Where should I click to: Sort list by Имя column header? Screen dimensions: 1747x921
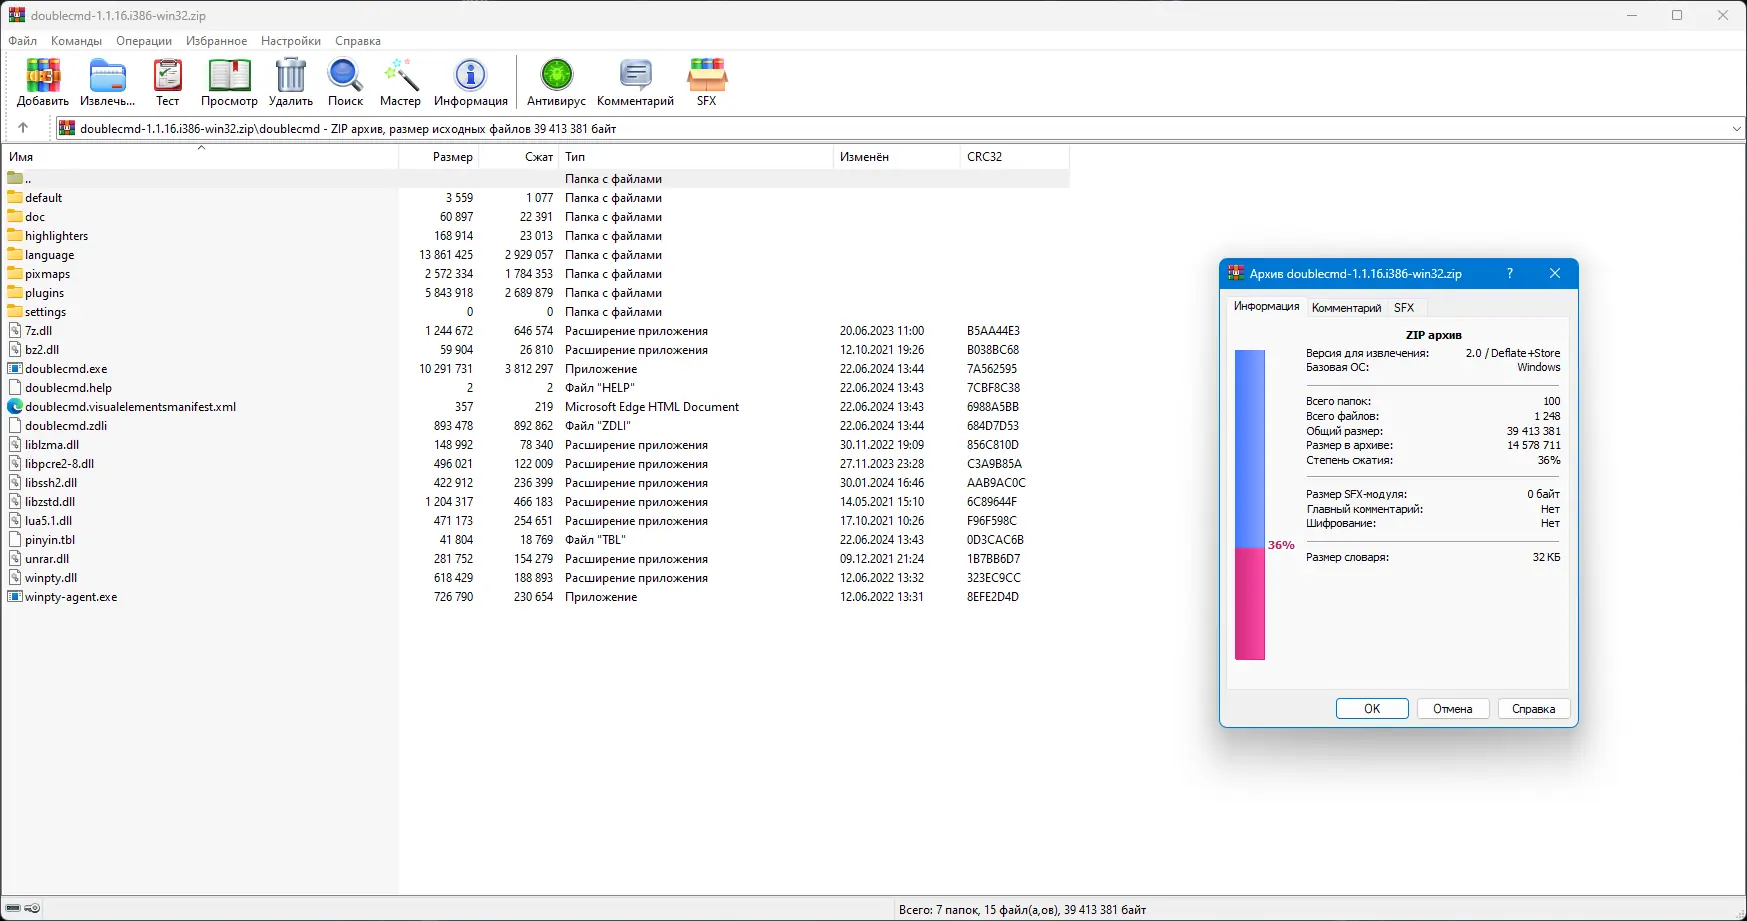[201, 157]
